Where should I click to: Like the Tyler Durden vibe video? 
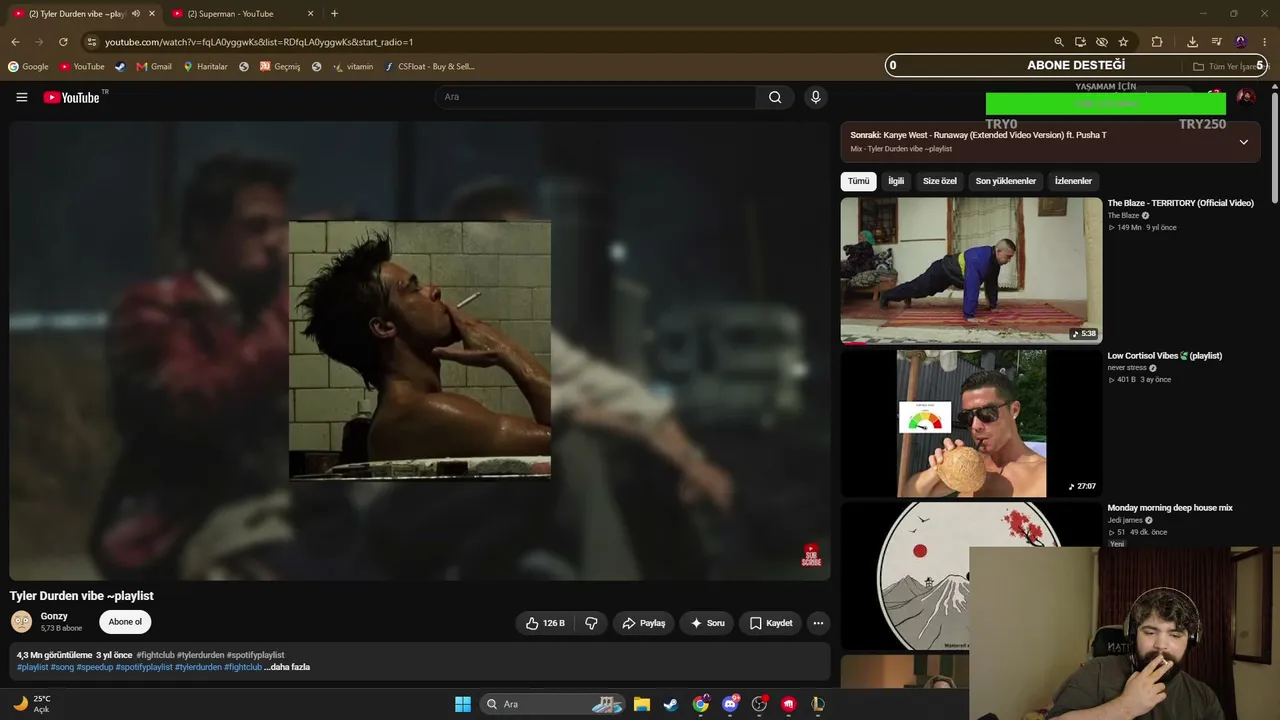point(545,623)
